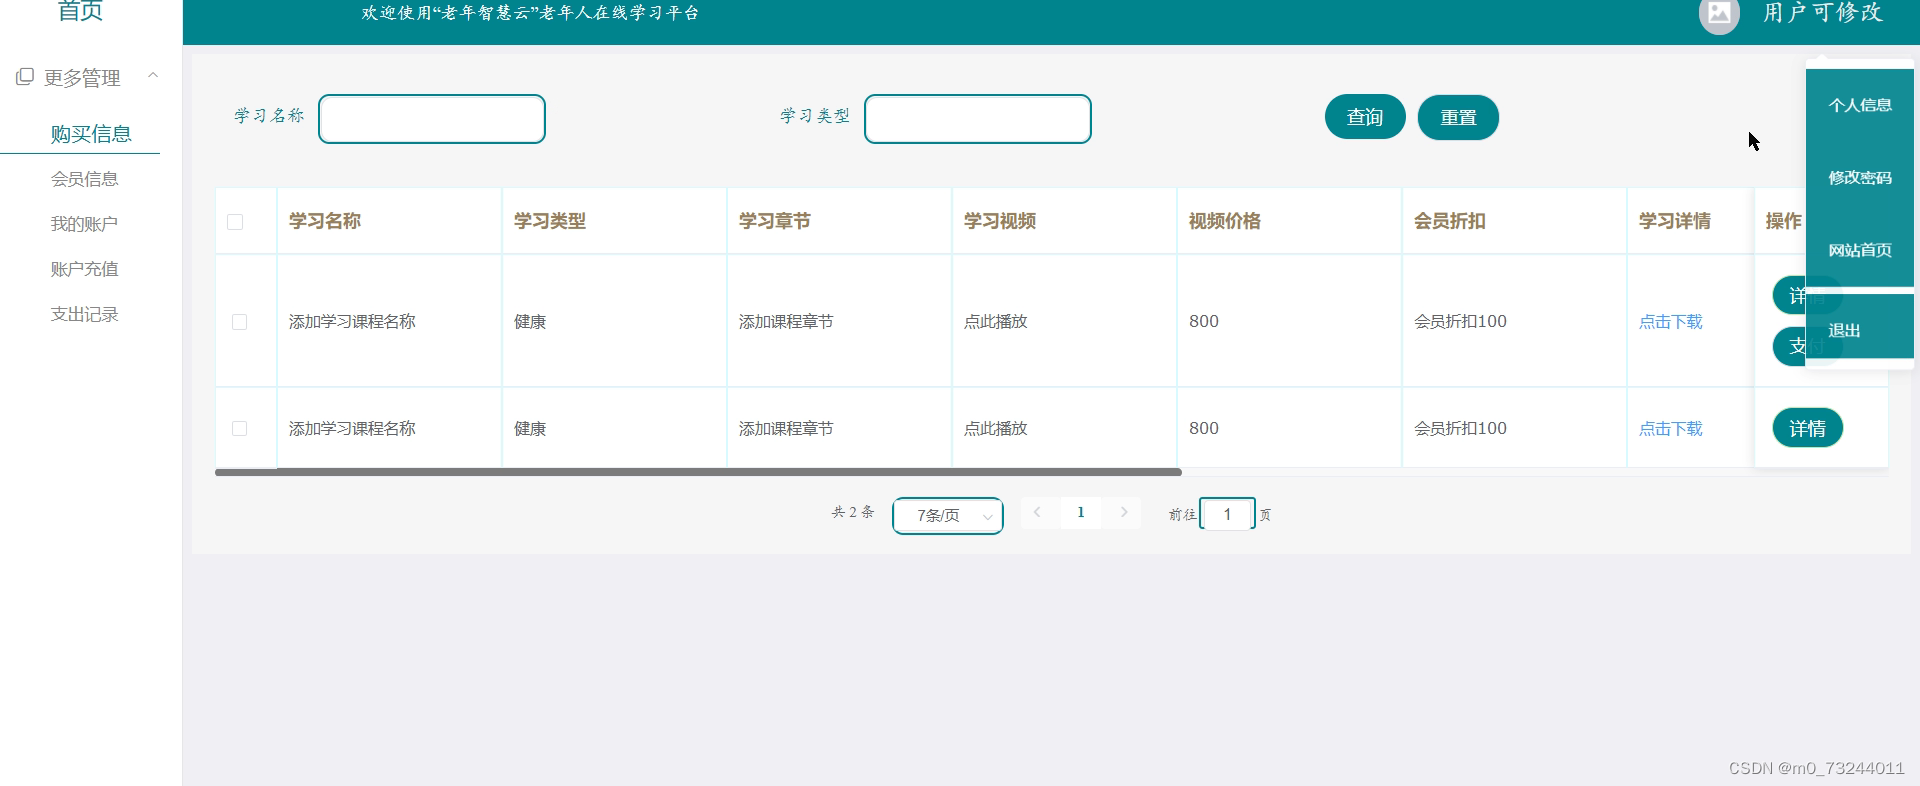The image size is (1920, 786).
Task: Click the table horizontal scrollbar
Action: coord(698,472)
